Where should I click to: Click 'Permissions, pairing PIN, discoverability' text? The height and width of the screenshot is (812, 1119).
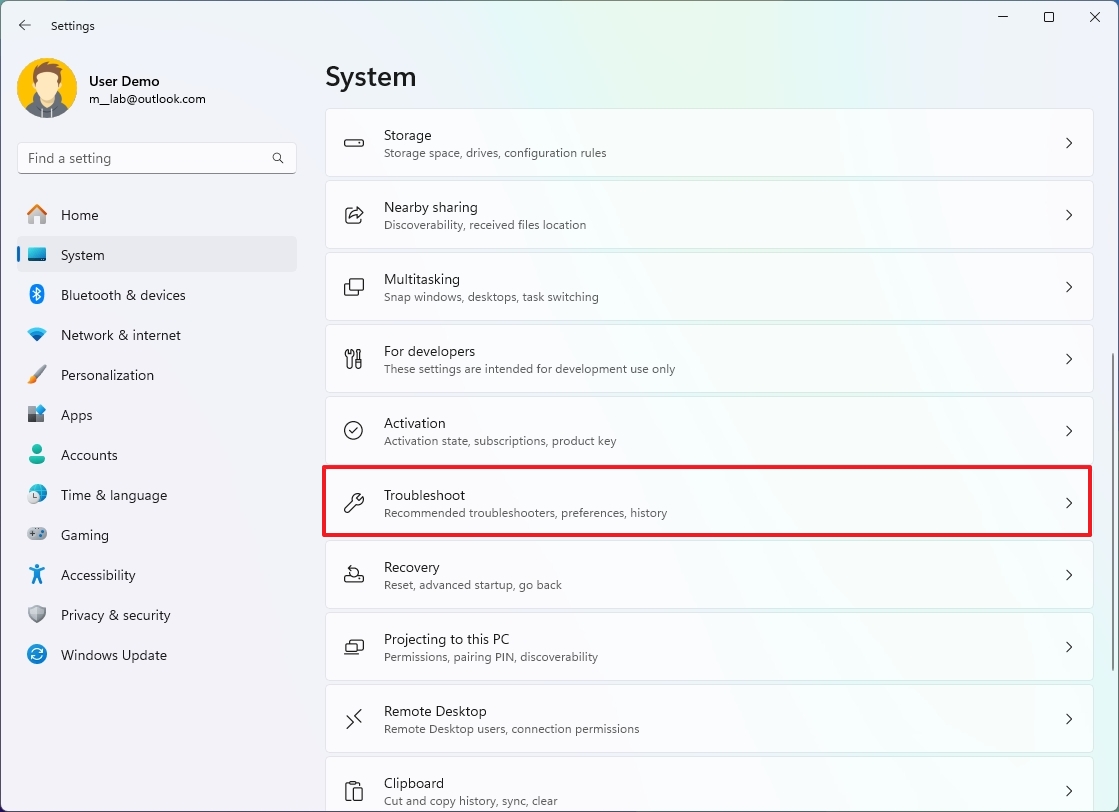coord(491,657)
